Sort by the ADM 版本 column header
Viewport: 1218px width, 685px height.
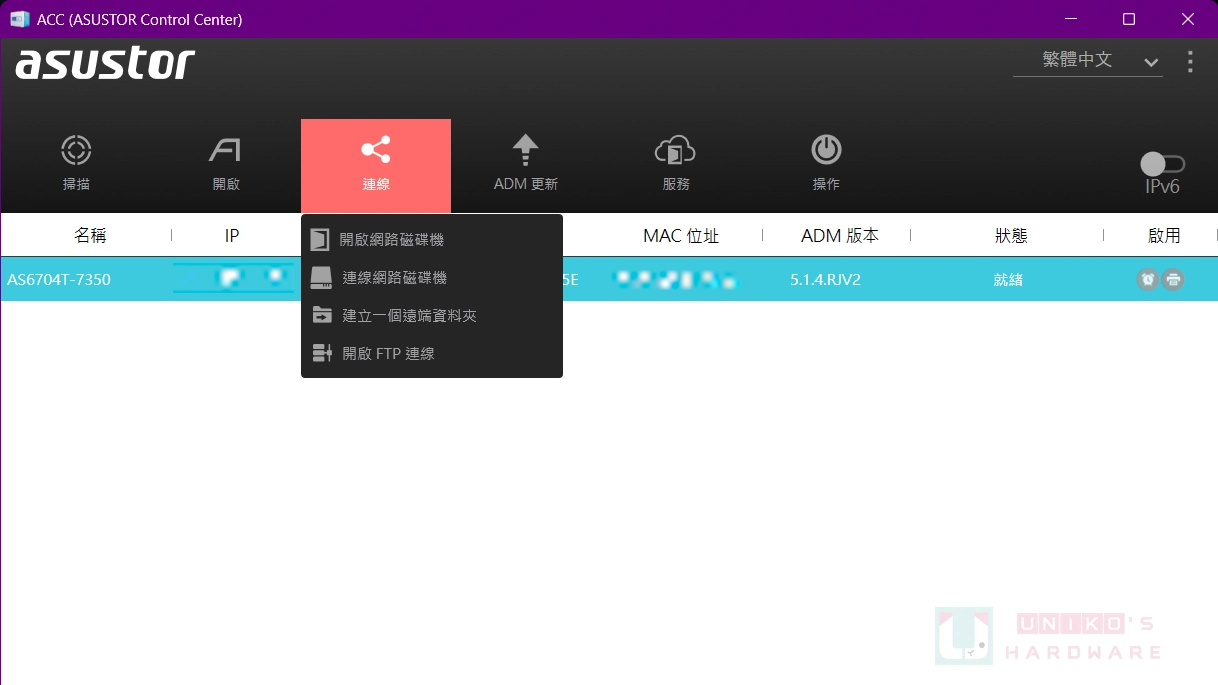840,236
